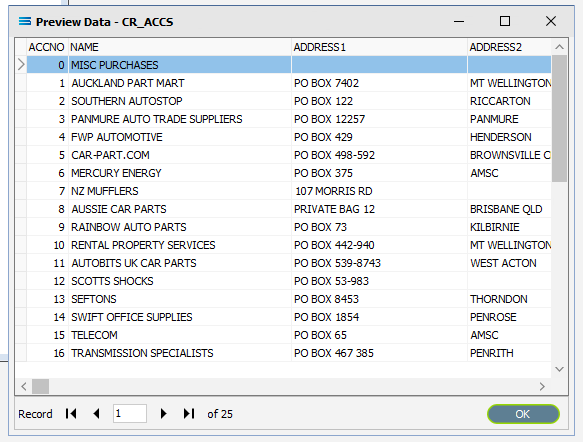Click the ACCNO column header
Image resolution: width=583 pixels, height=442 pixels.
(47, 47)
